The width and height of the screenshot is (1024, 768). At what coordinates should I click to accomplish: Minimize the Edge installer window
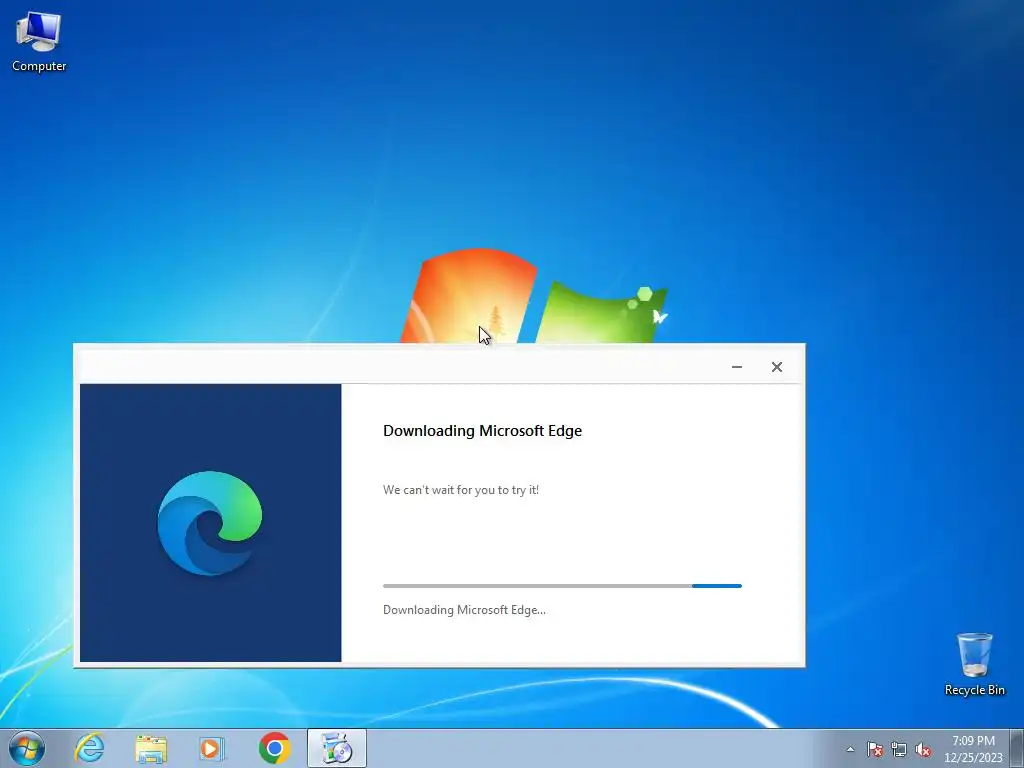(x=737, y=367)
